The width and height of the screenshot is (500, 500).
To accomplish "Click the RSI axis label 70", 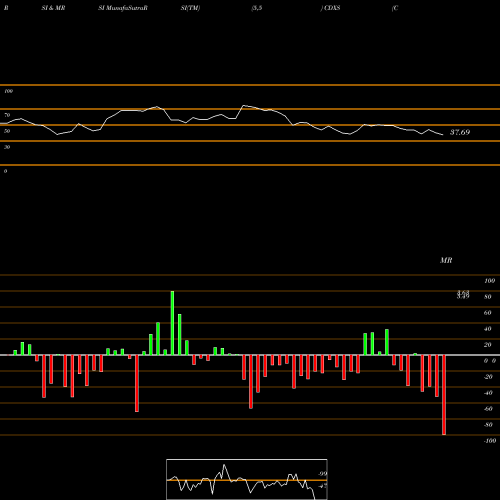I will coord(7,115).
